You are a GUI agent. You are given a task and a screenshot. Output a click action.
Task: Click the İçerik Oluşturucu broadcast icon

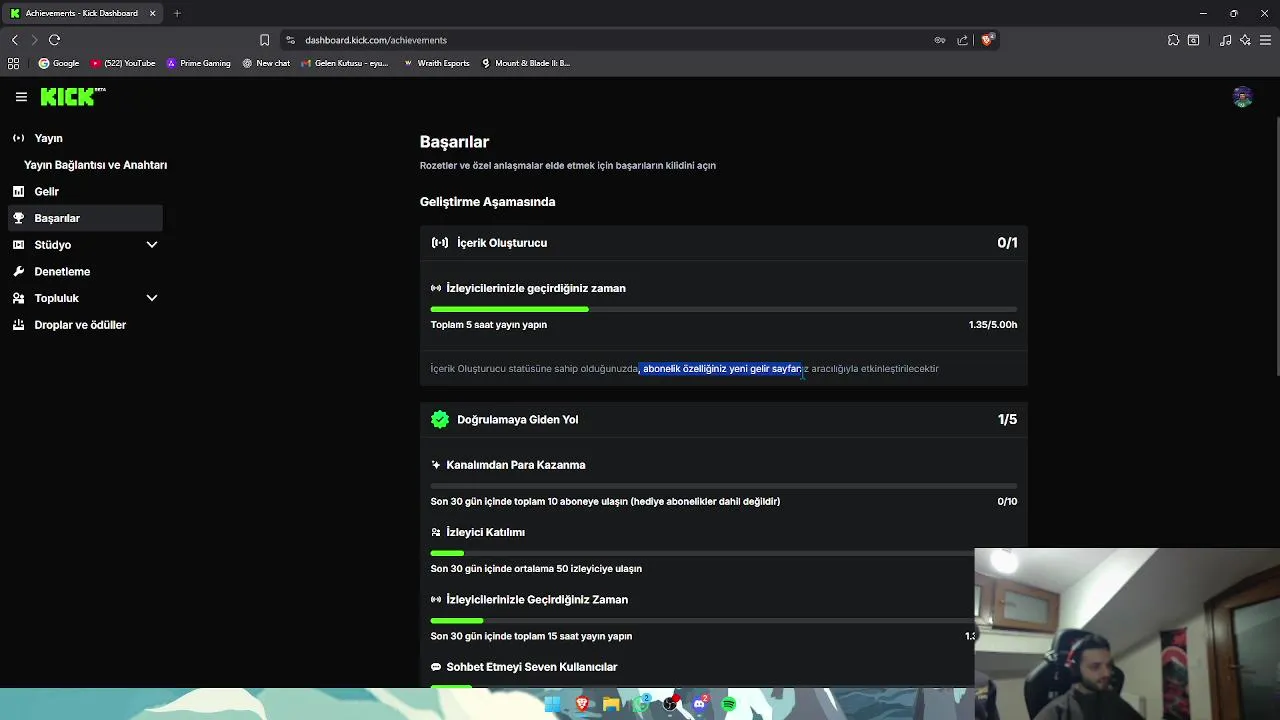pos(440,243)
